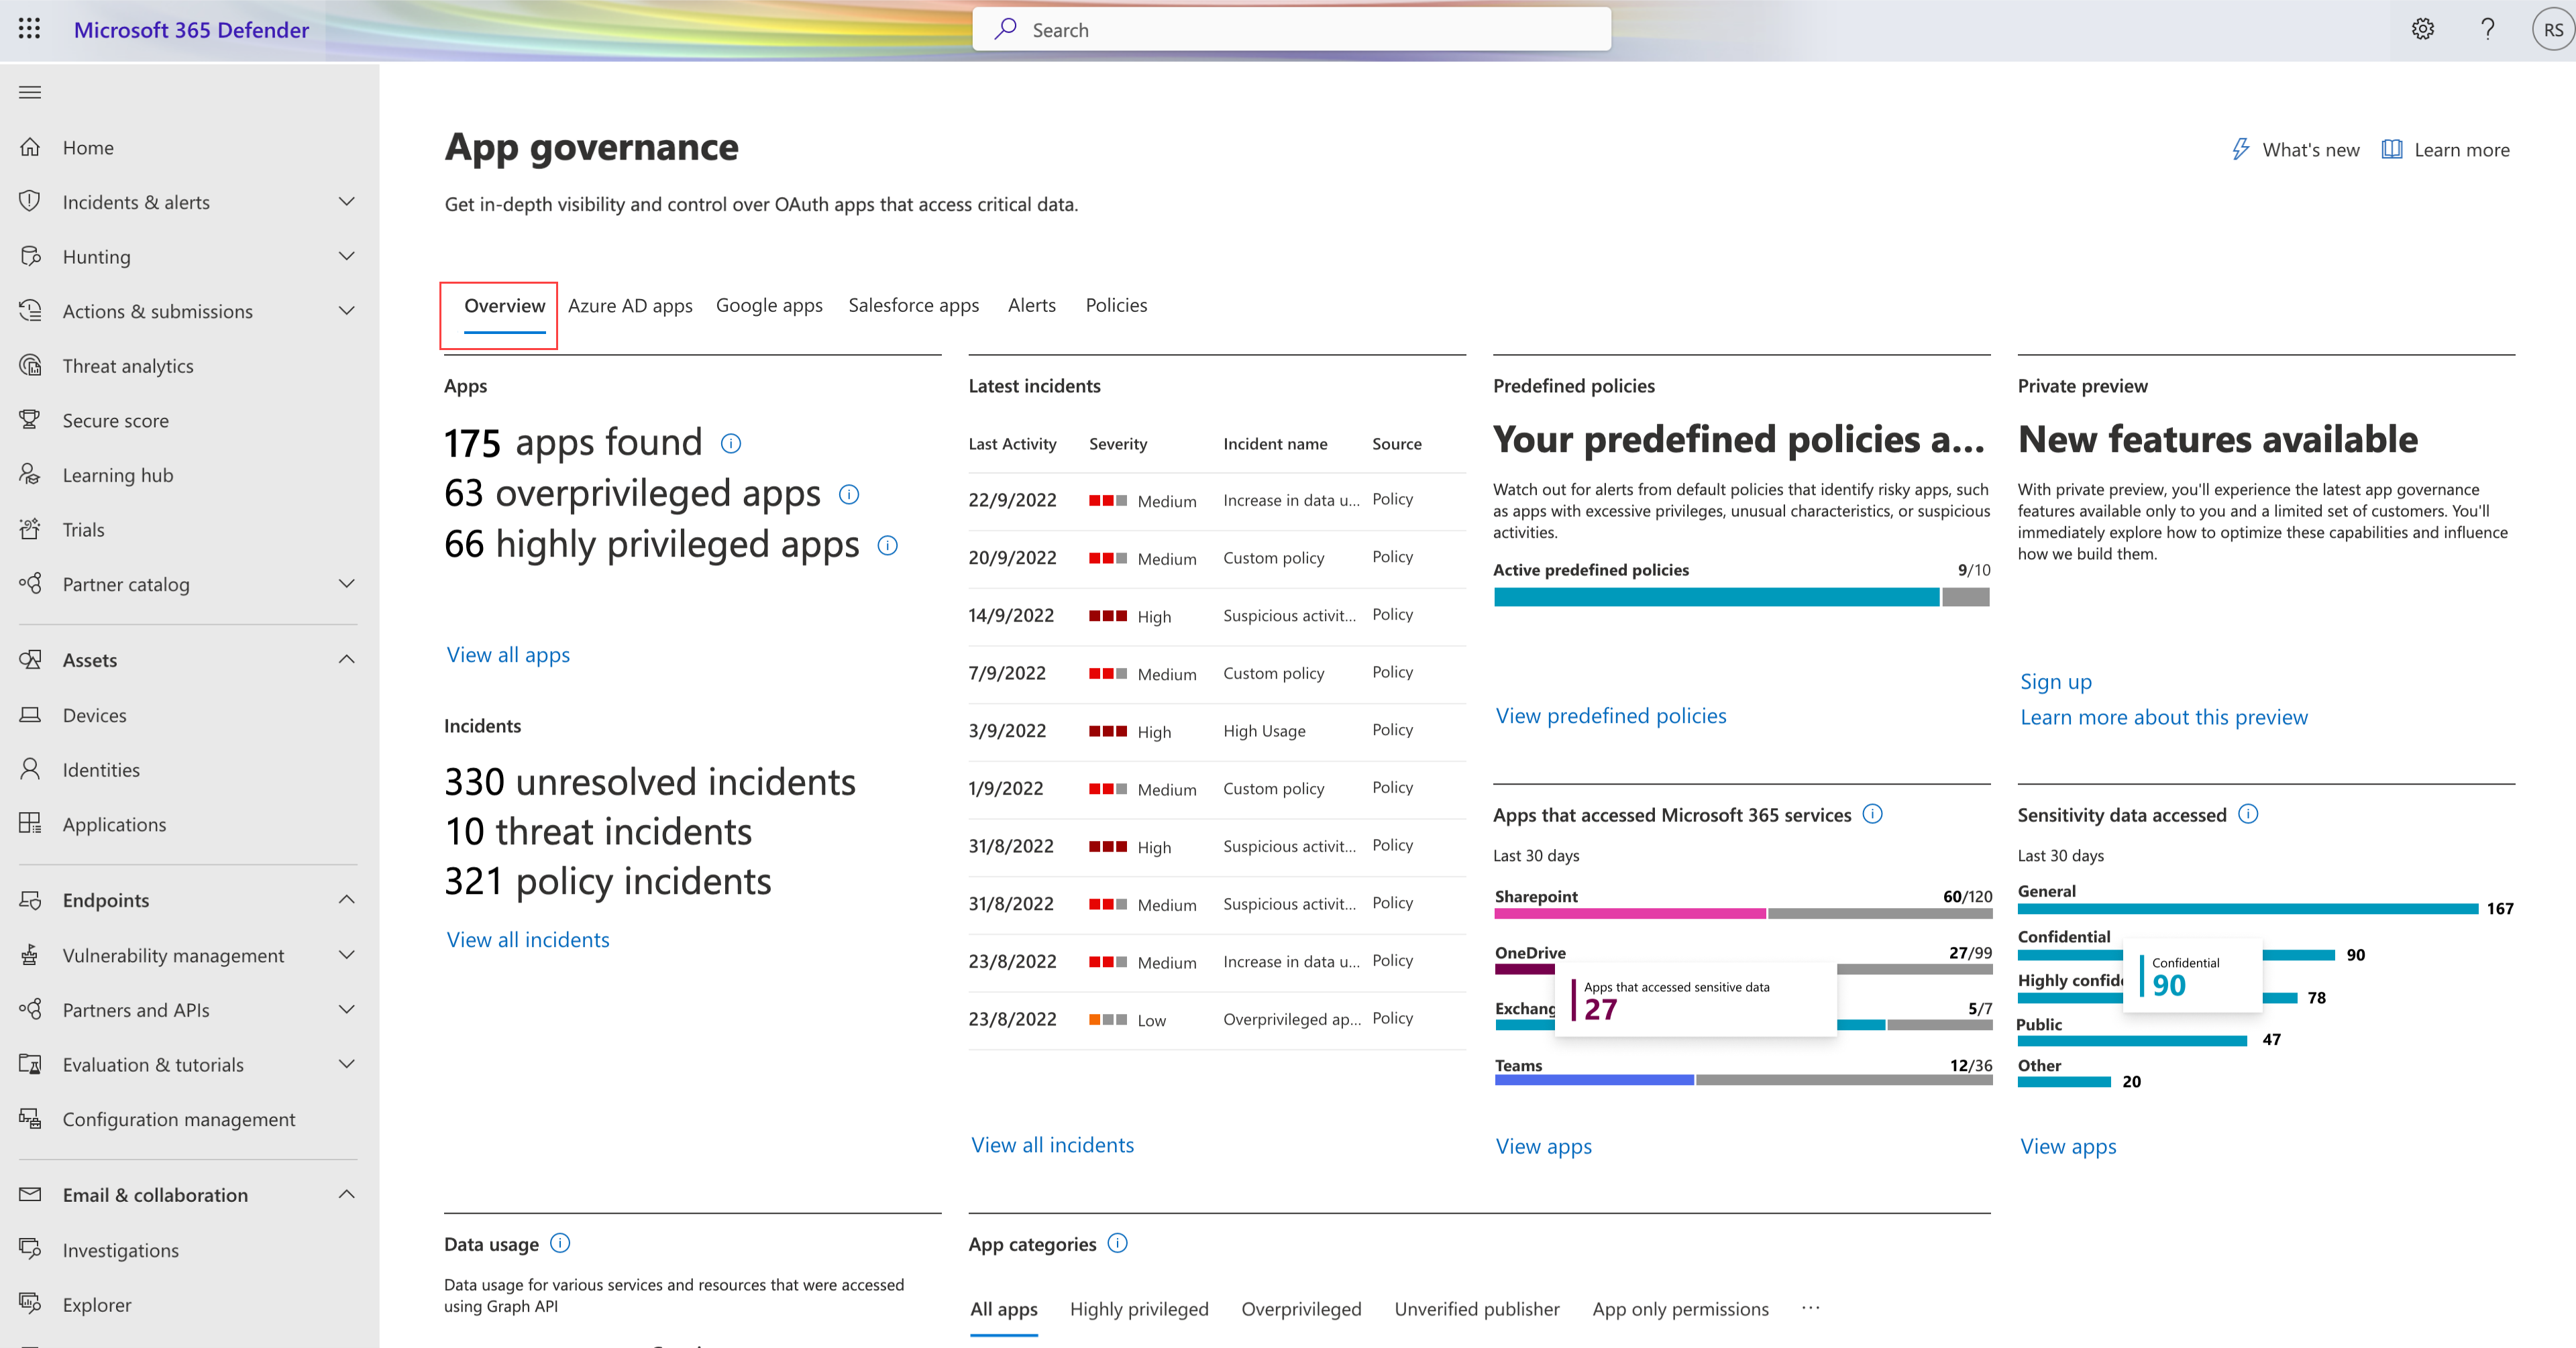Click View all apps link
Image resolution: width=2576 pixels, height=1348 pixels.
pos(508,653)
